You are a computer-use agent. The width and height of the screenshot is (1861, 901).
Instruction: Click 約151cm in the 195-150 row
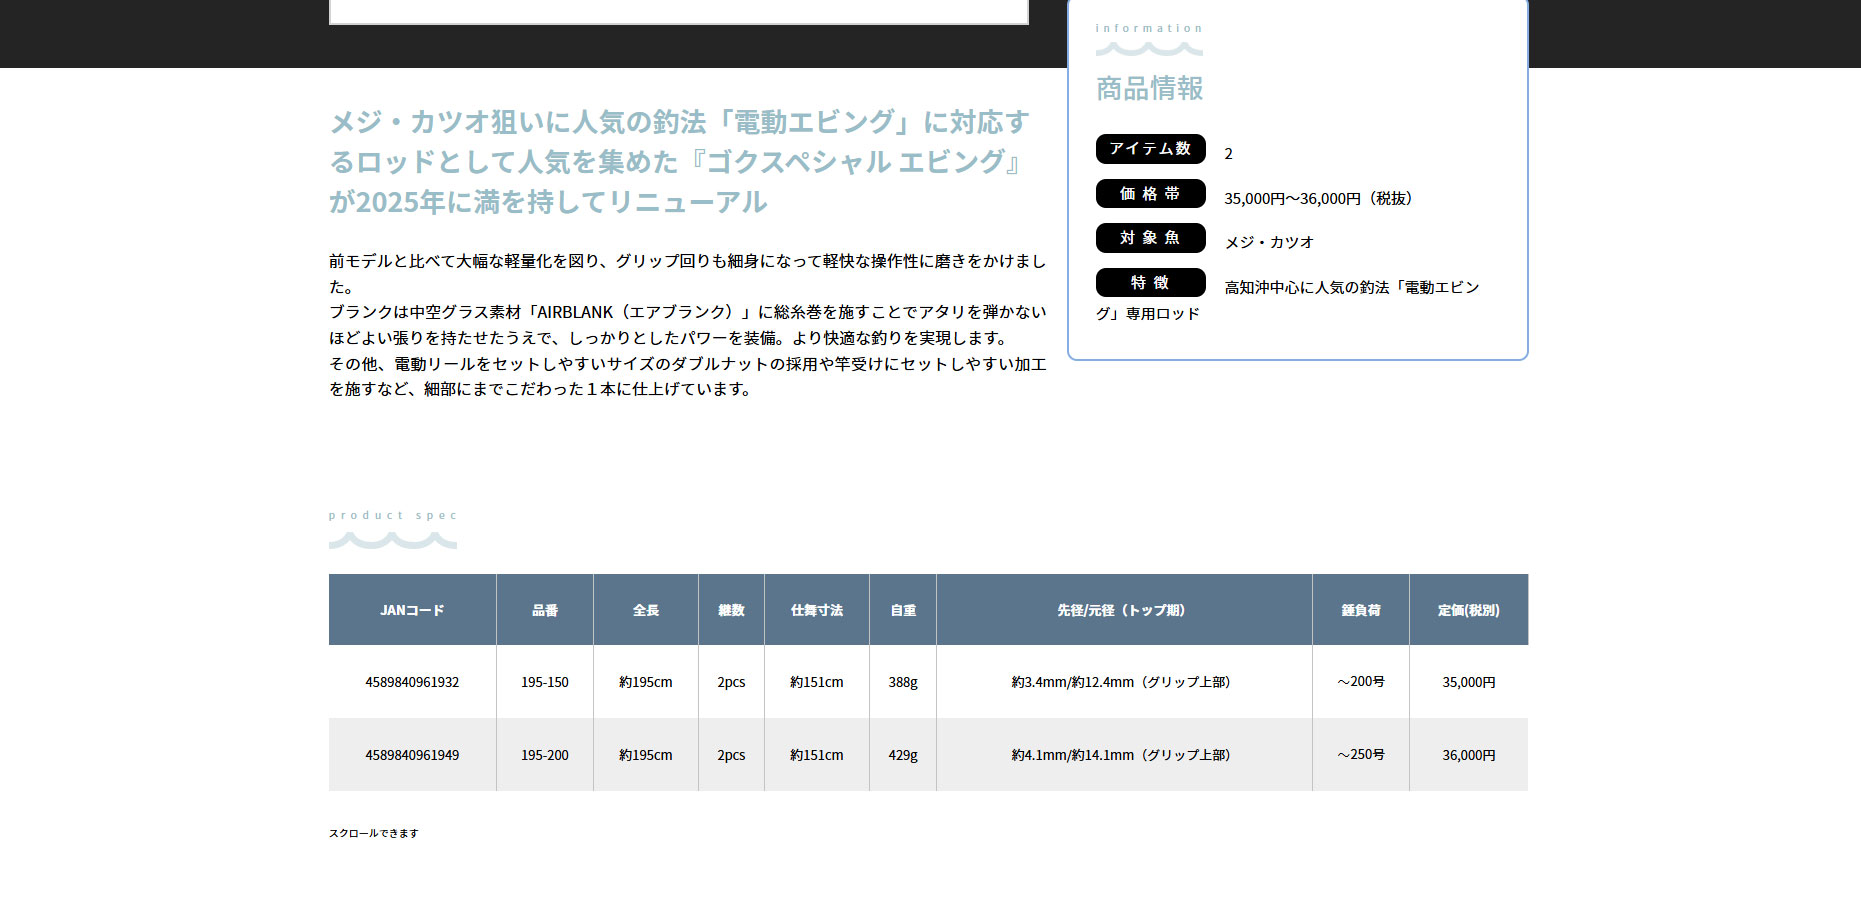[817, 682]
